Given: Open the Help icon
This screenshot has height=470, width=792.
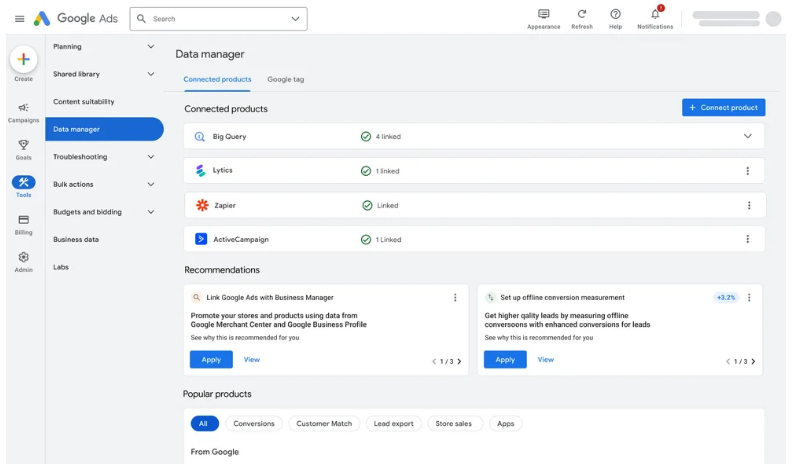Looking at the screenshot, I should point(615,14).
